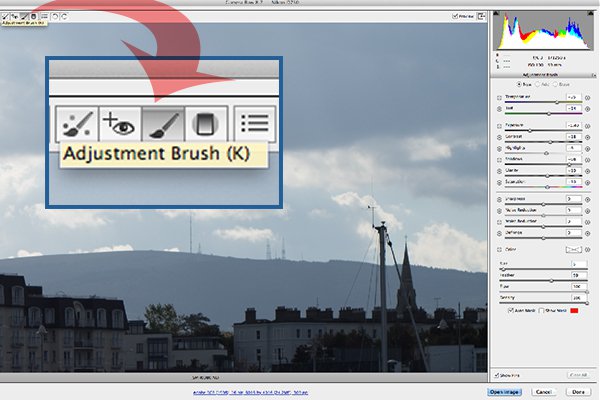Screen dimensions: 600x400
Task: Click the Temperature value field
Action: 573,97
